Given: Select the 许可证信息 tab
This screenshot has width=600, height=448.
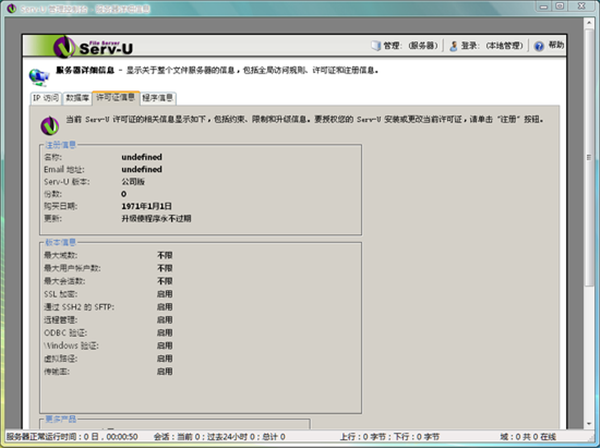Looking at the screenshot, I should 115,98.
